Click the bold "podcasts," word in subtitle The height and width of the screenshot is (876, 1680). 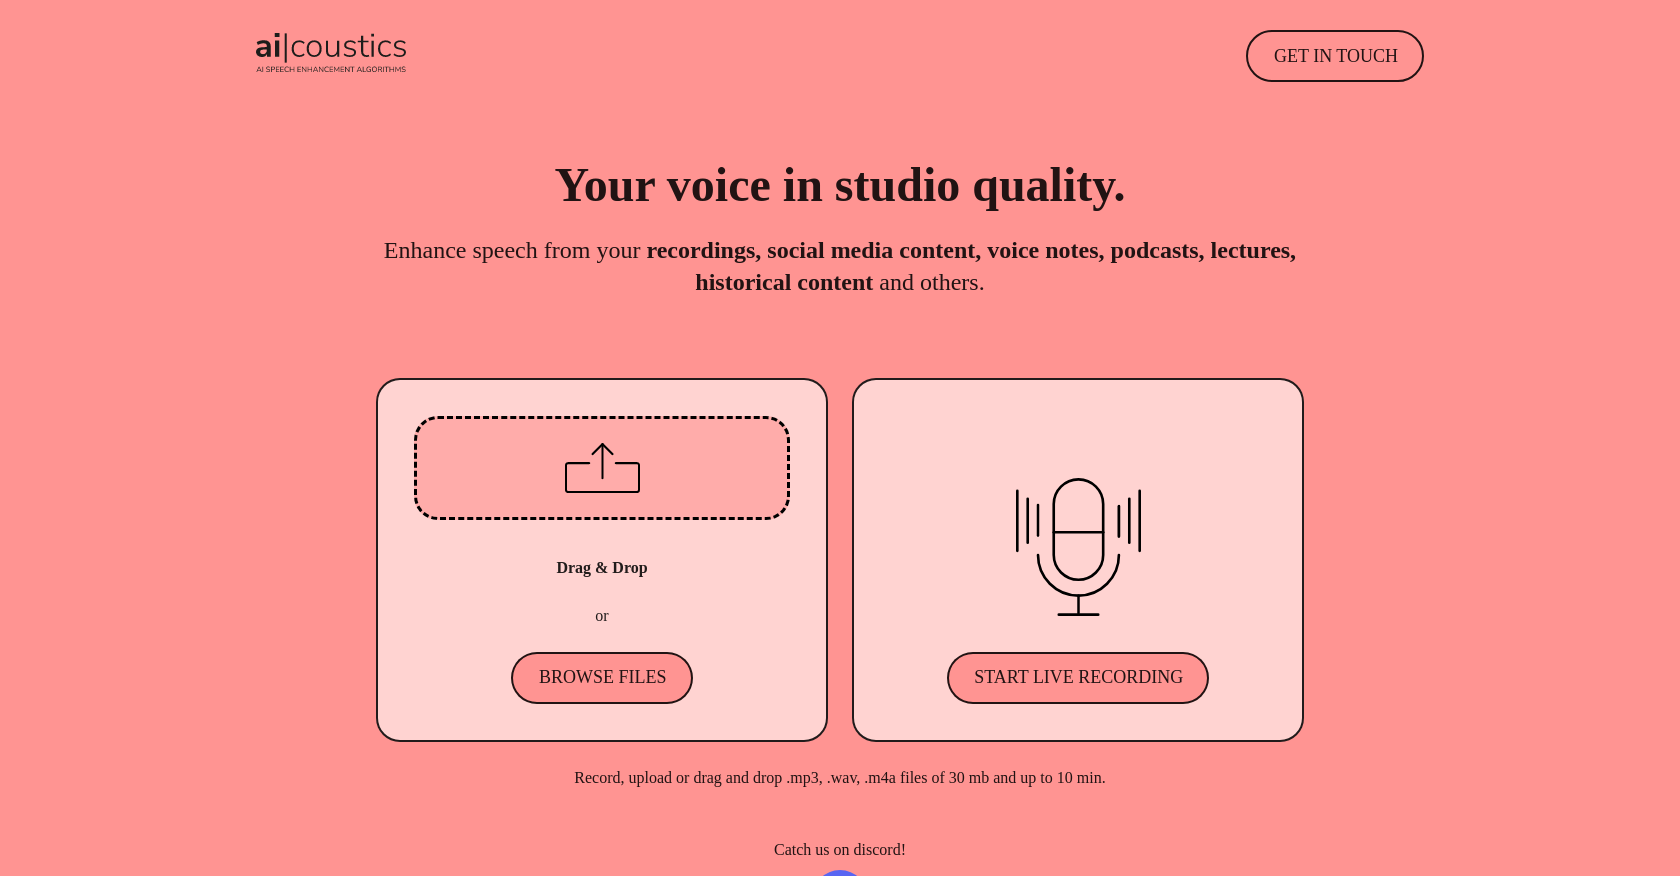(1157, 251)
